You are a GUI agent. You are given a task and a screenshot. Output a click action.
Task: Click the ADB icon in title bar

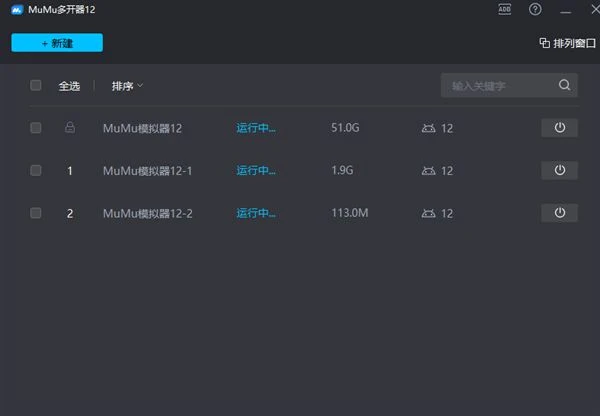(x=505, y=9)
